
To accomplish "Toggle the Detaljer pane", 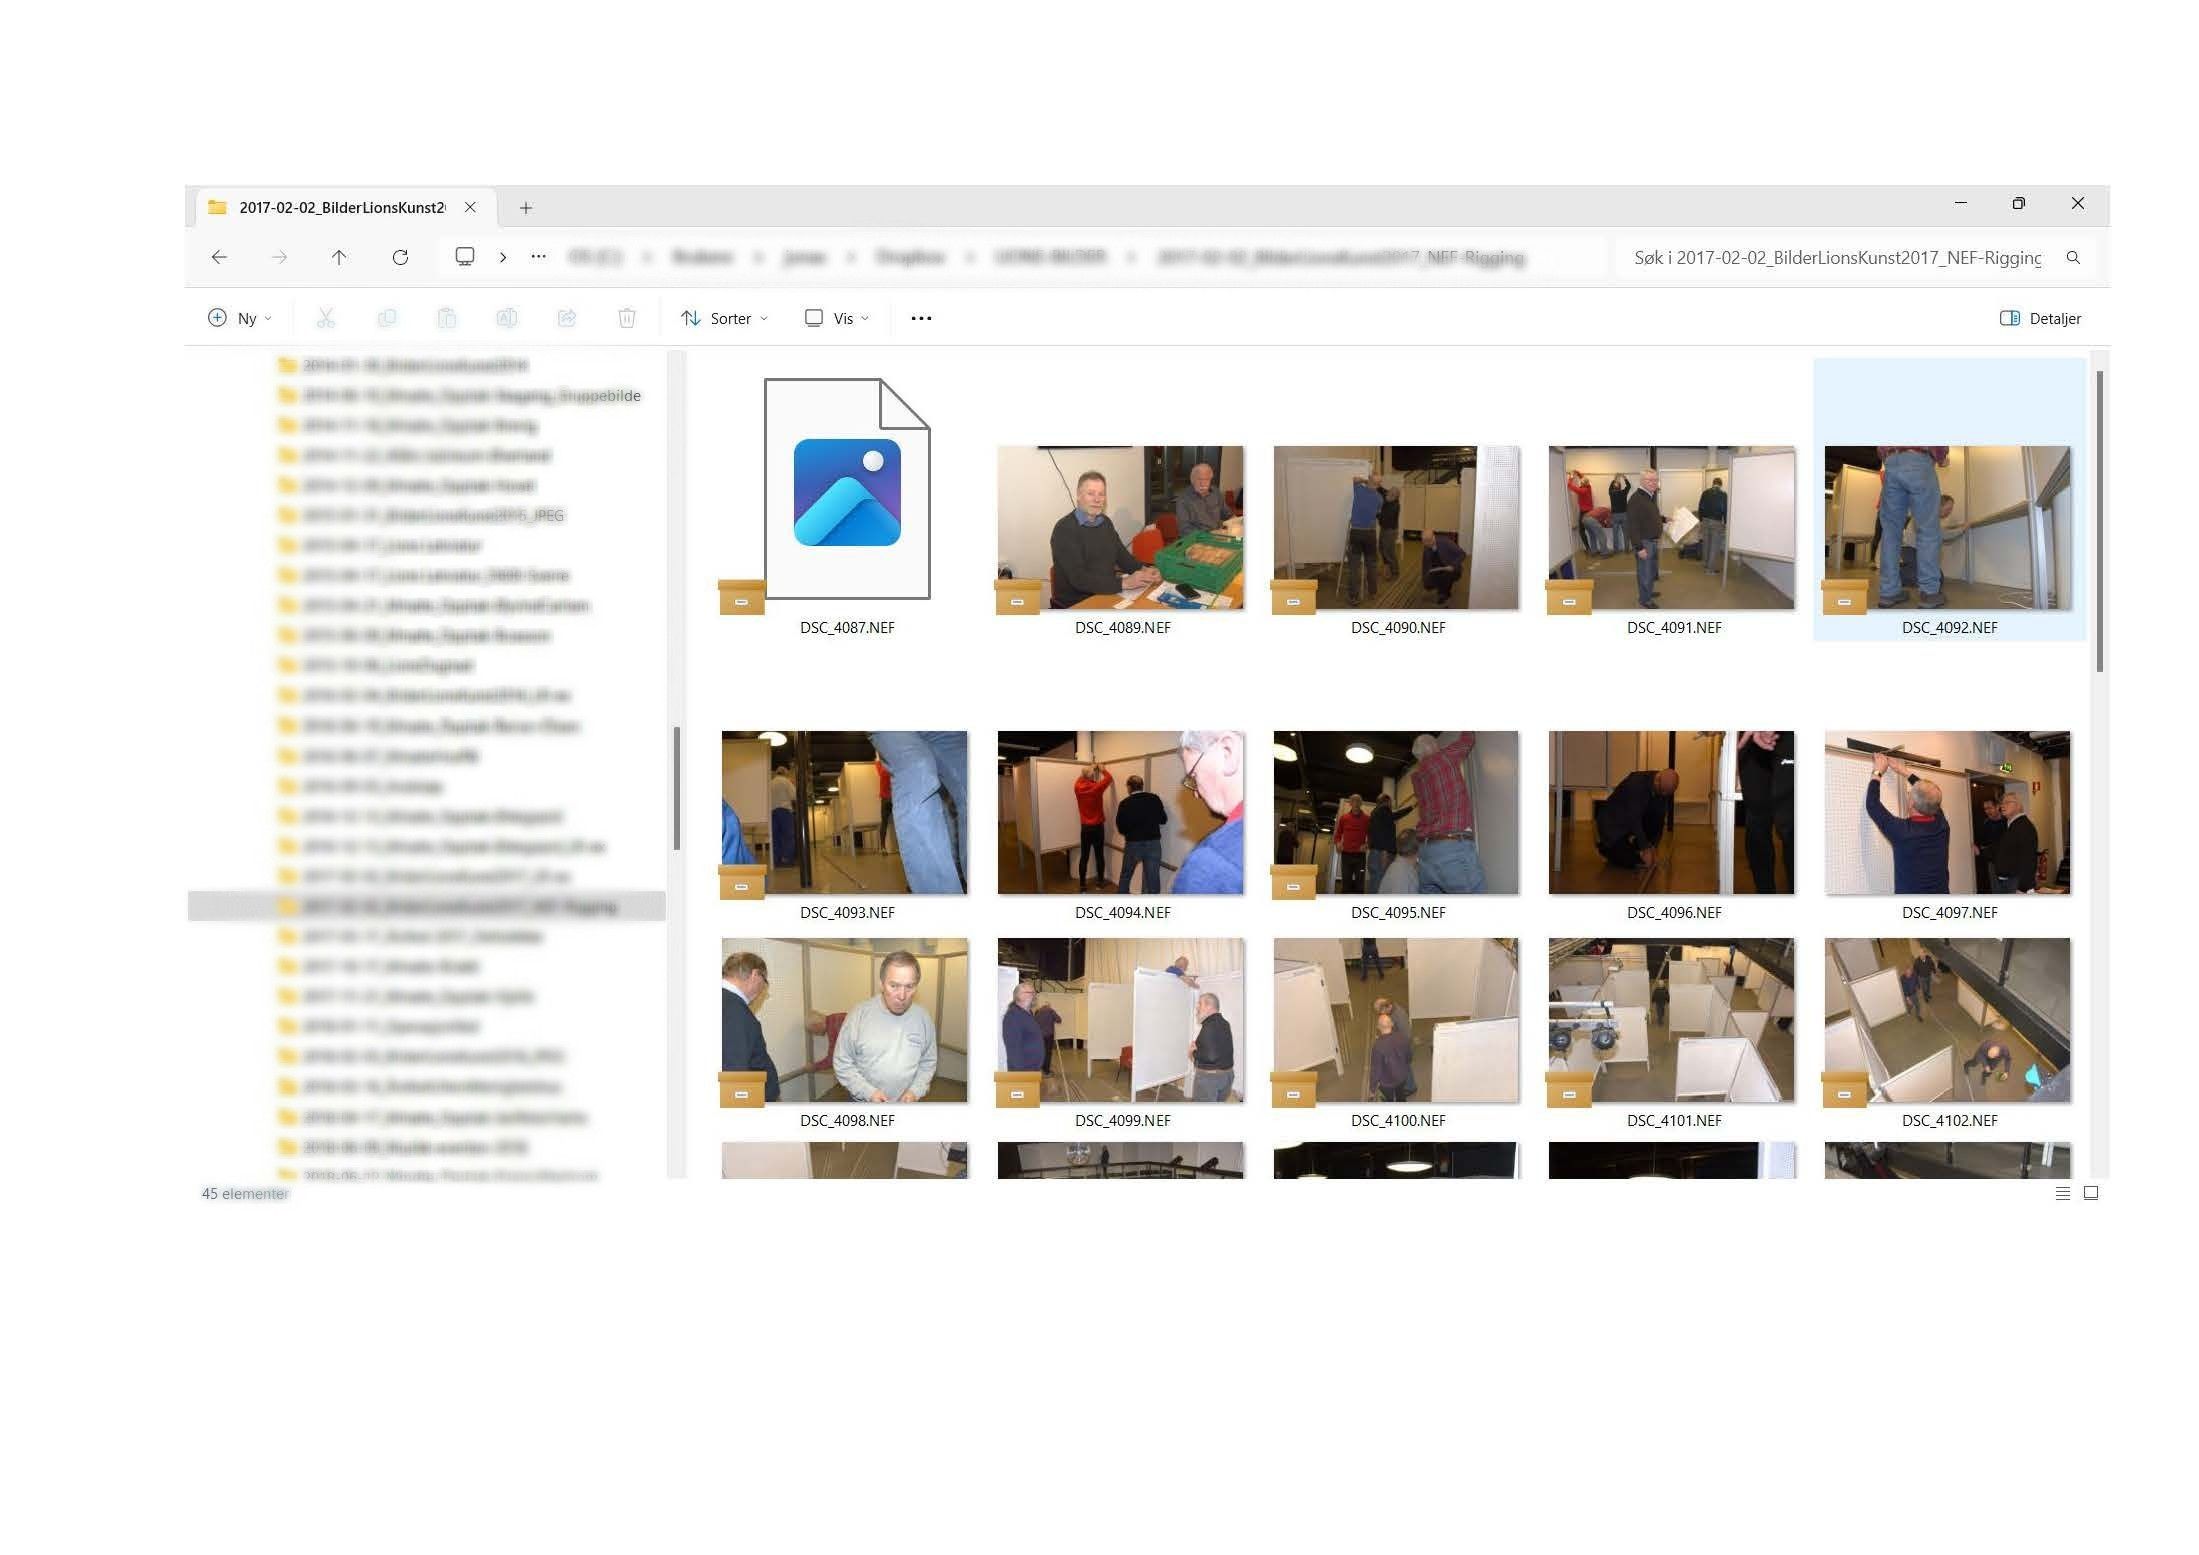I will (x=2040, y=318).
